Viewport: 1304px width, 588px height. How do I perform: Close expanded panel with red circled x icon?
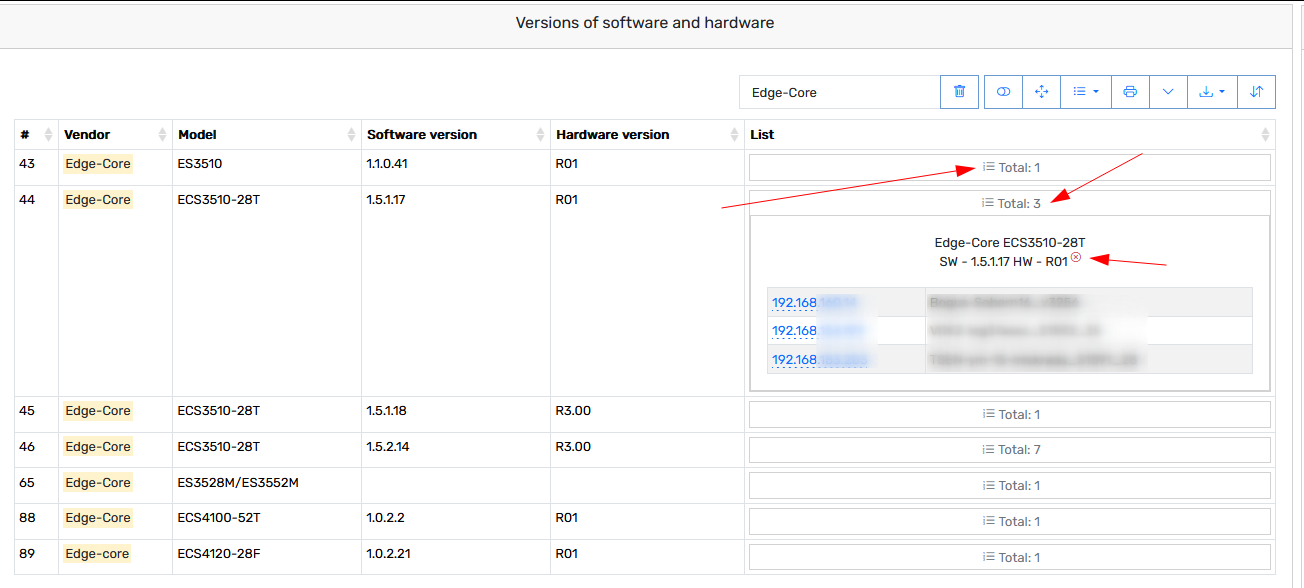click(1076, 258)
